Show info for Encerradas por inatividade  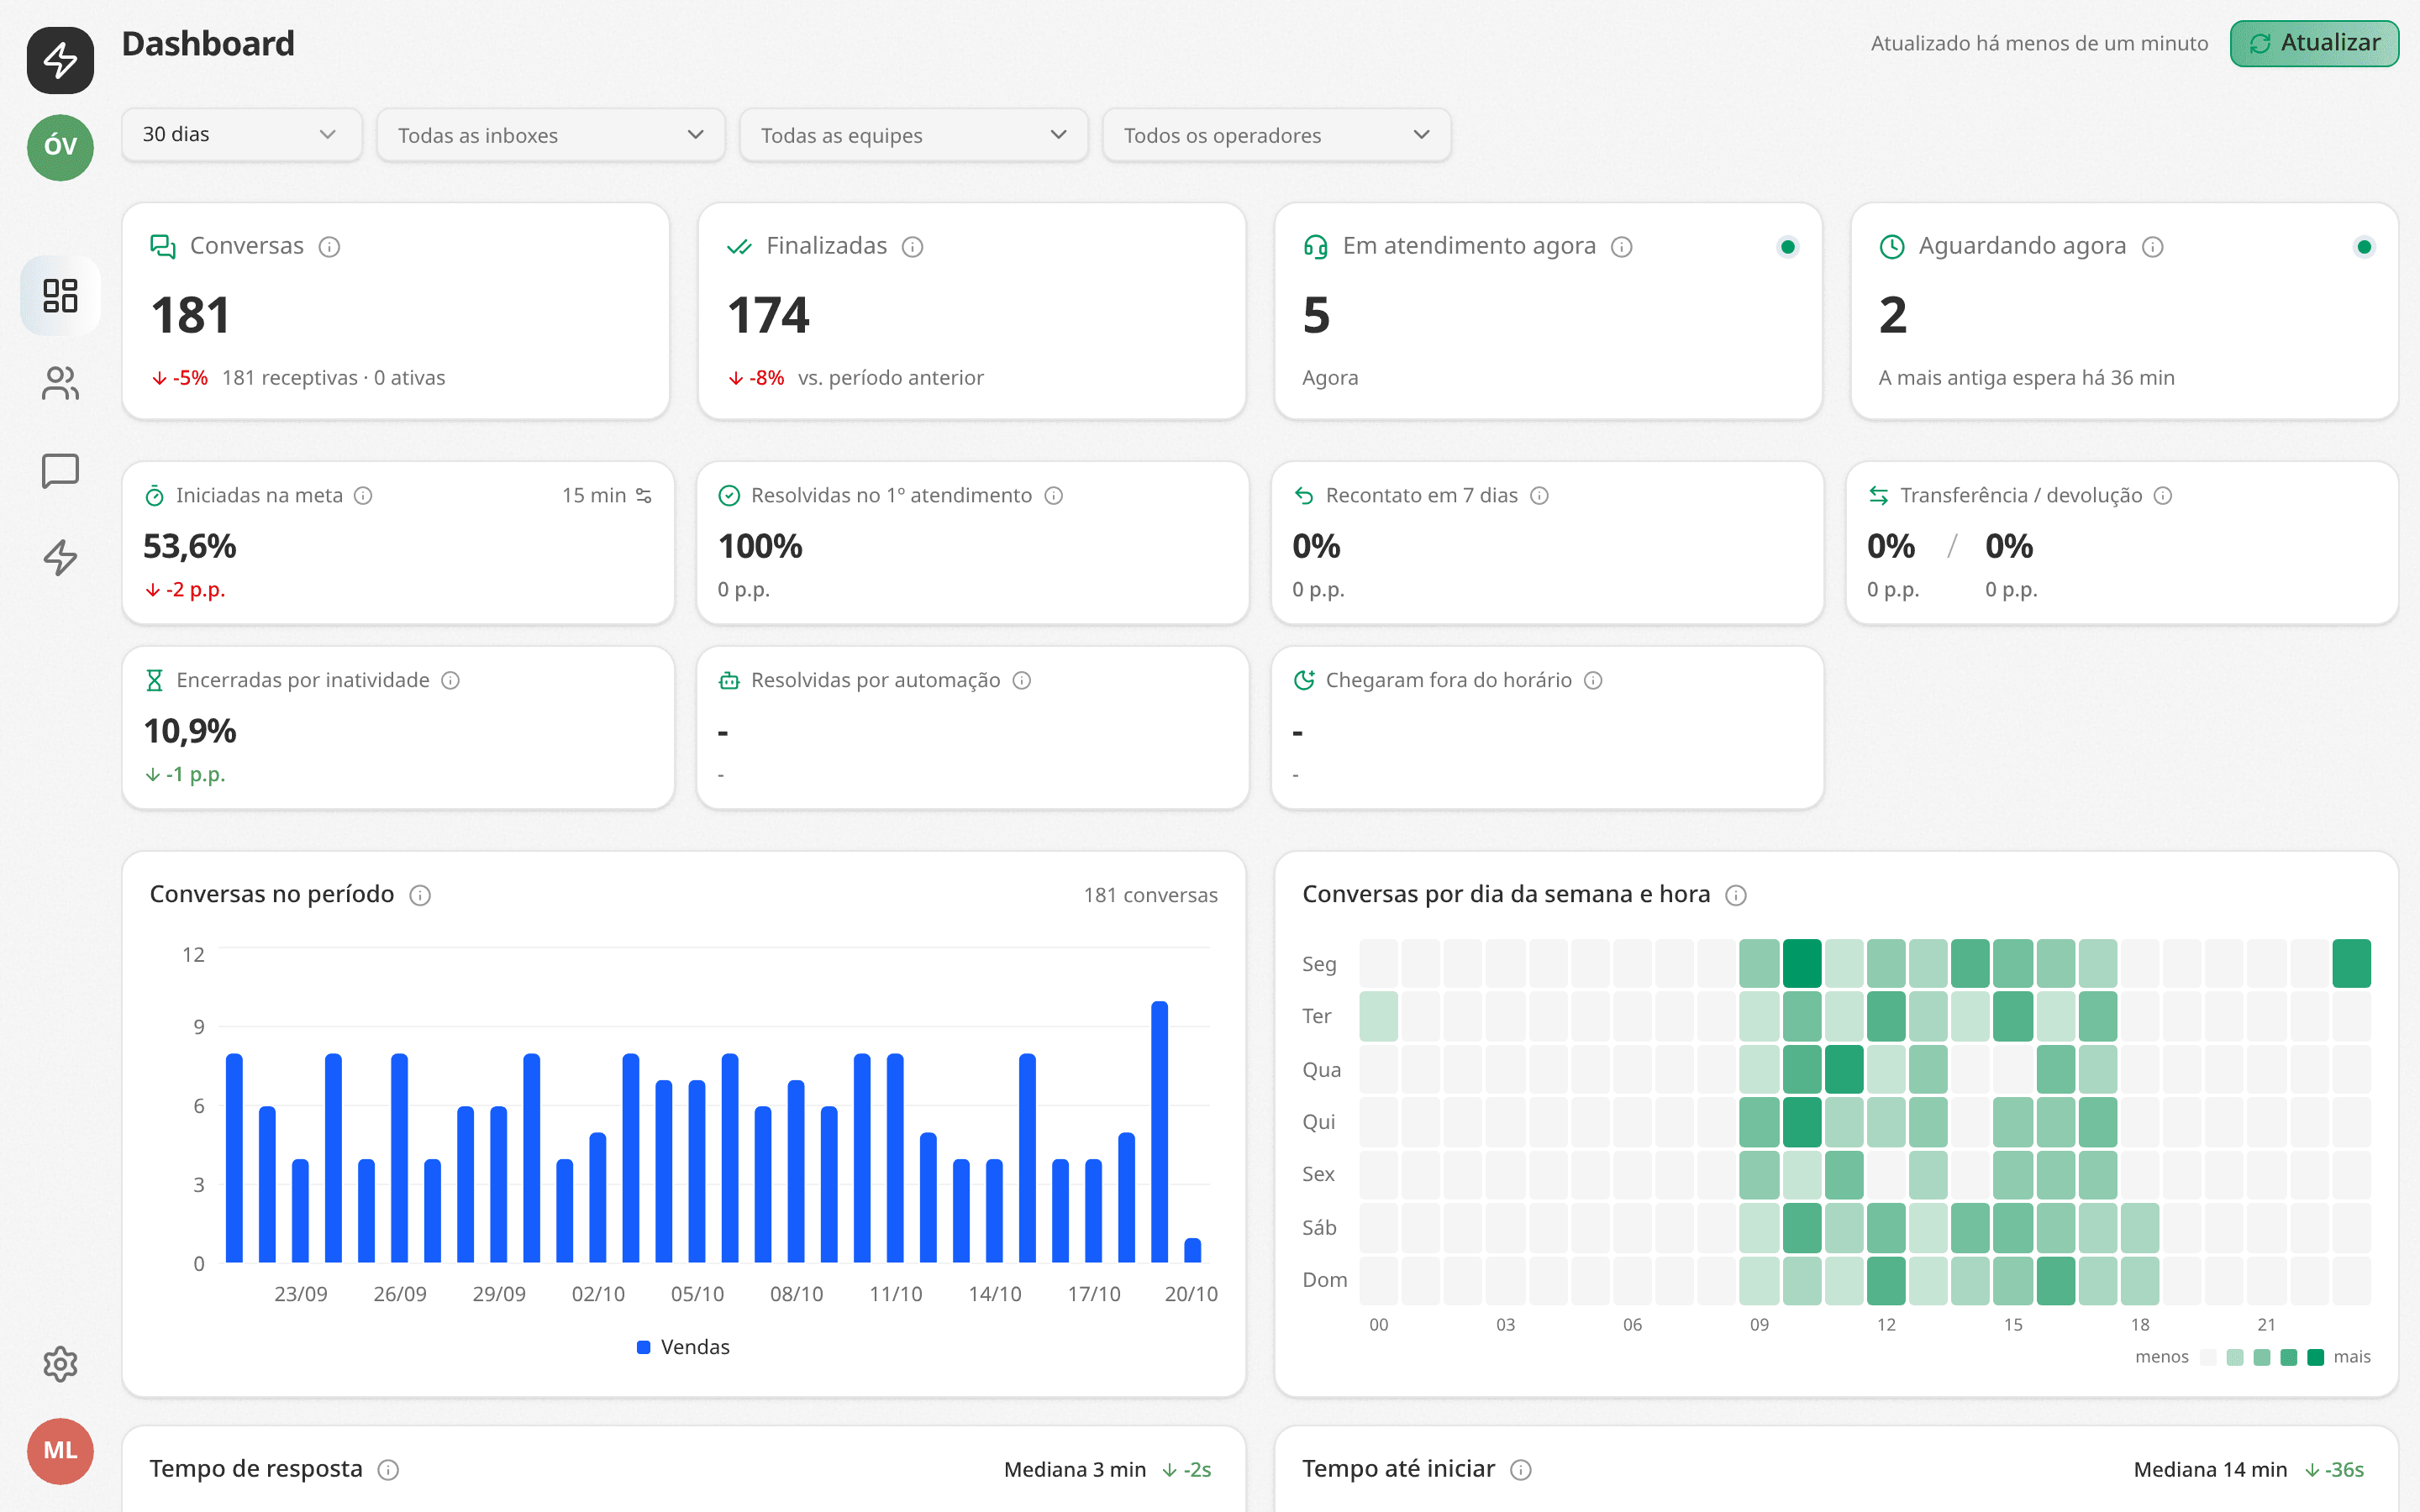pyautogui.click(x=450, y=681)
